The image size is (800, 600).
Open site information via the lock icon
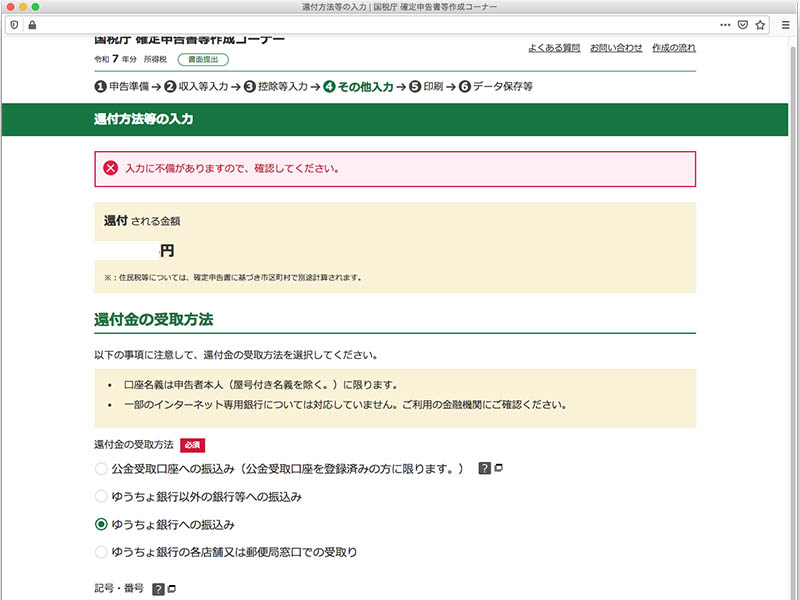click(x=31, y=24)
